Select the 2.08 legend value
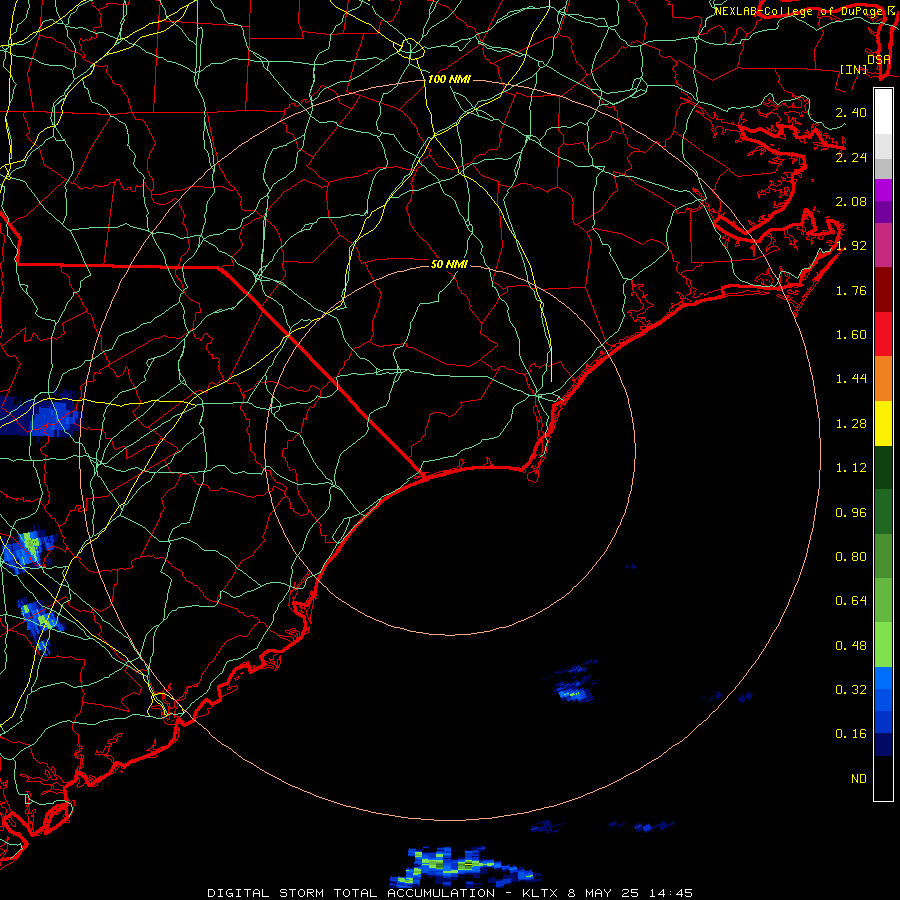 (851, 201)
